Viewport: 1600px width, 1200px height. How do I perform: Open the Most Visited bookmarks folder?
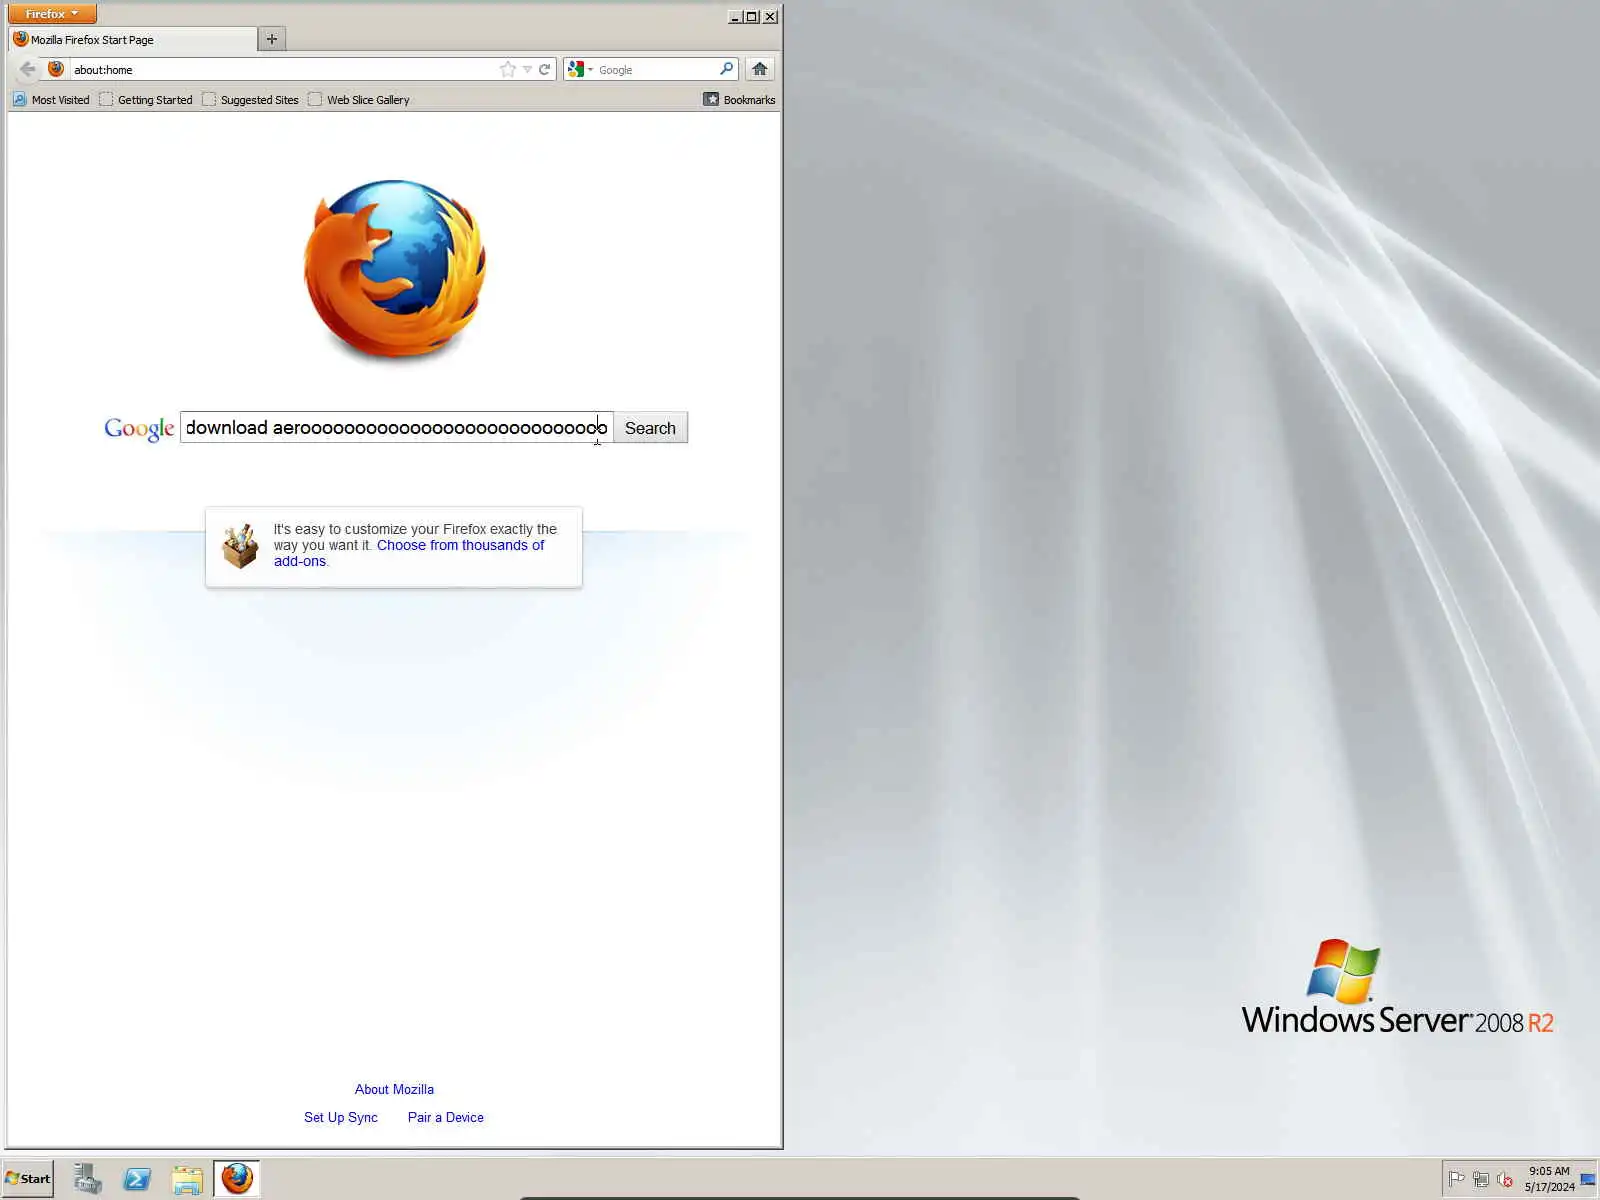point(51,100)
